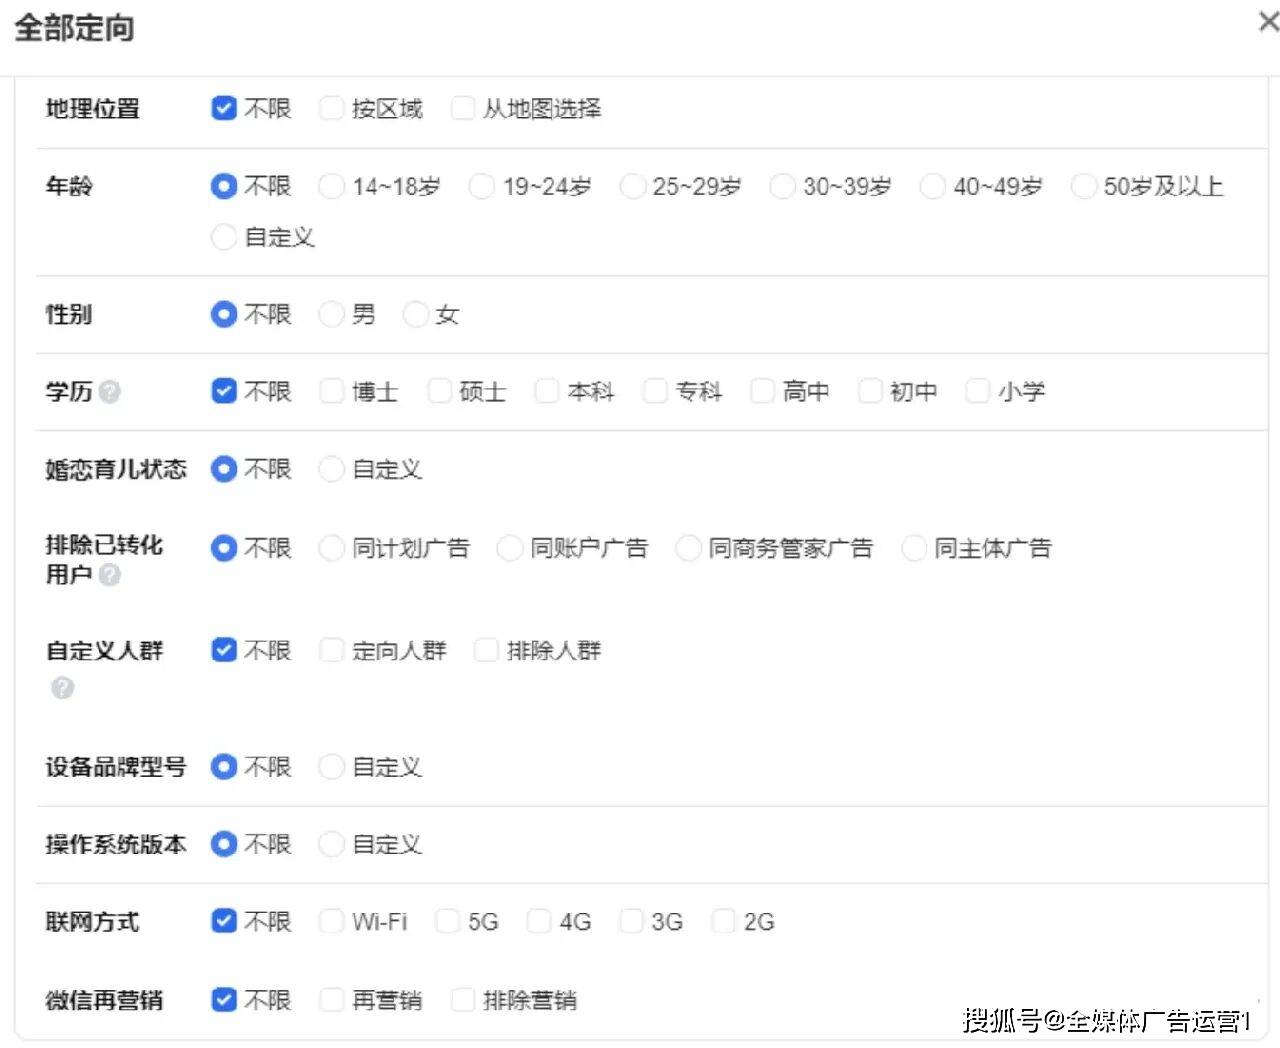Choose 自定义 for 操作系统版本
This screenshot has width=1280, height=1048.
tap(332, 845)
